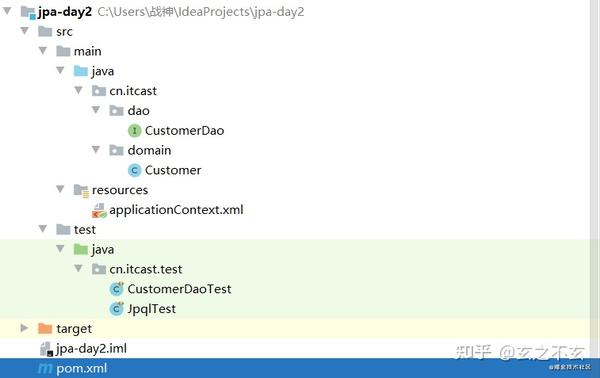This screenshot has width=600, height=378.
Task: Click the Maven pom.xml icon
Action: click(x=45, y=369)
